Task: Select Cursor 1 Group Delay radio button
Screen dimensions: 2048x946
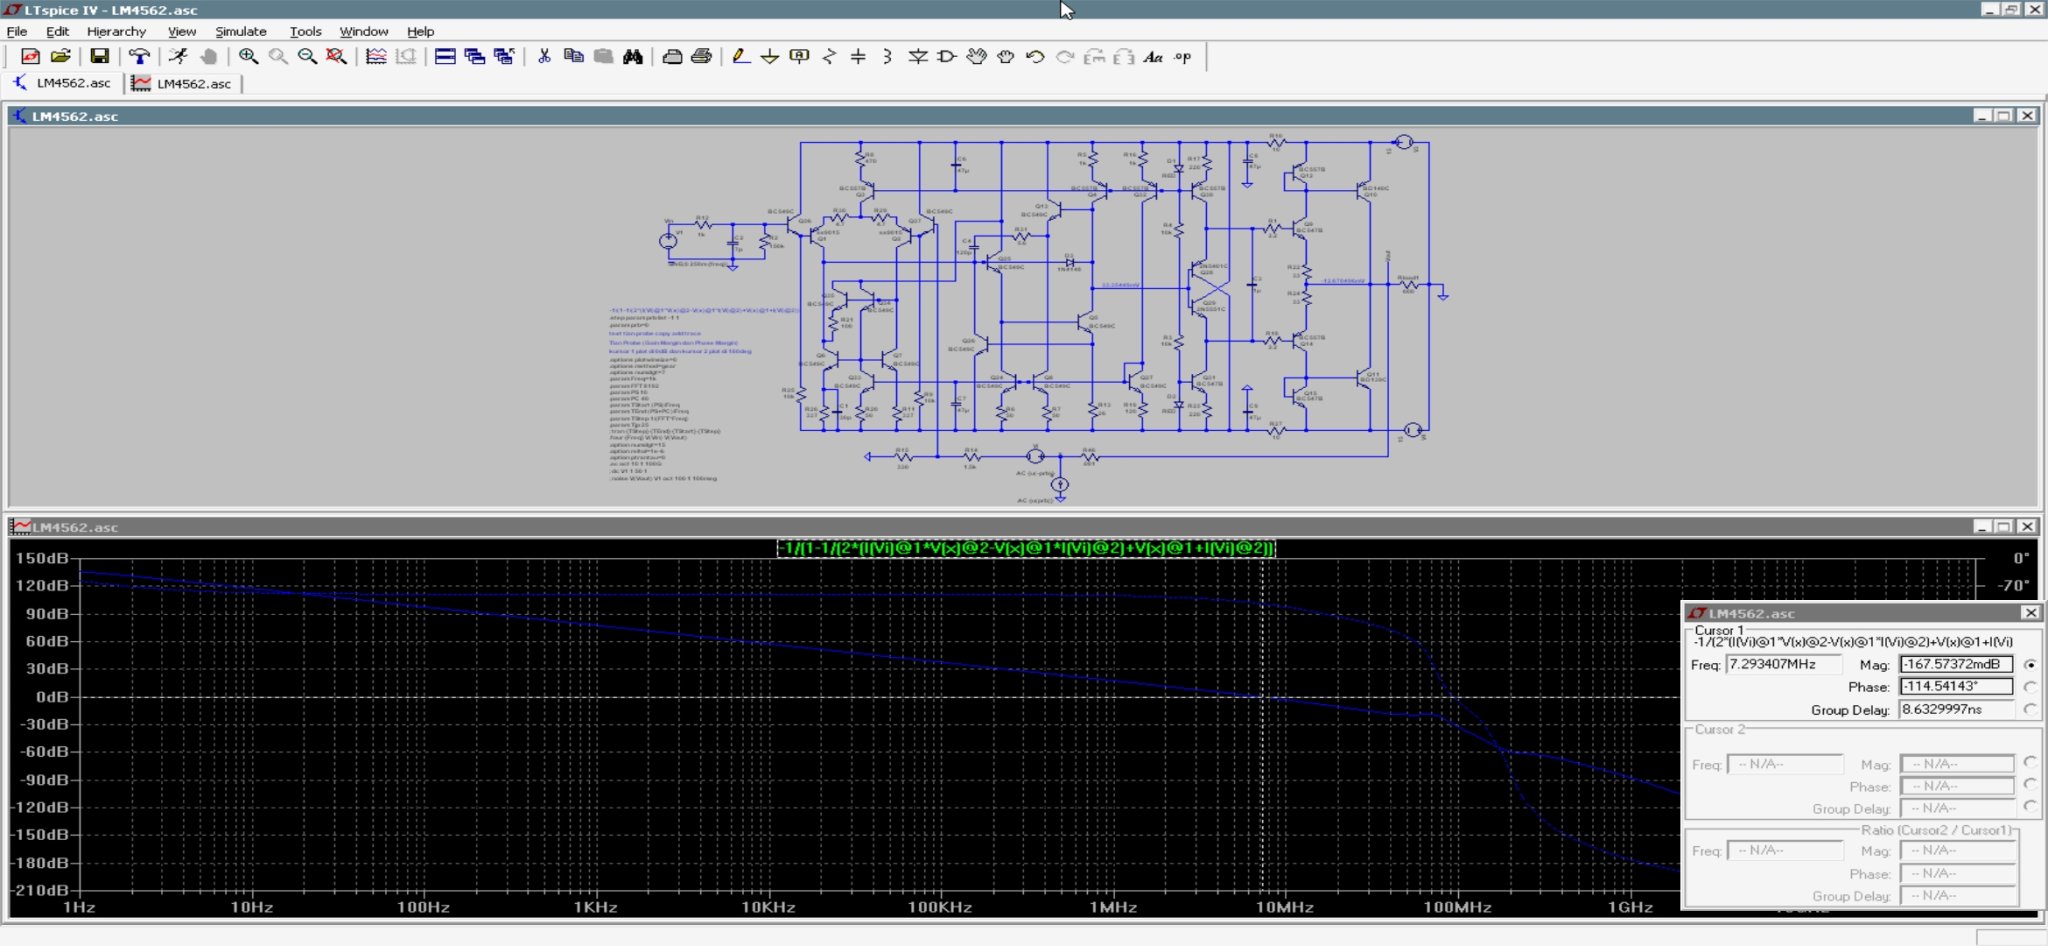Action: (x=2030, y=709)
